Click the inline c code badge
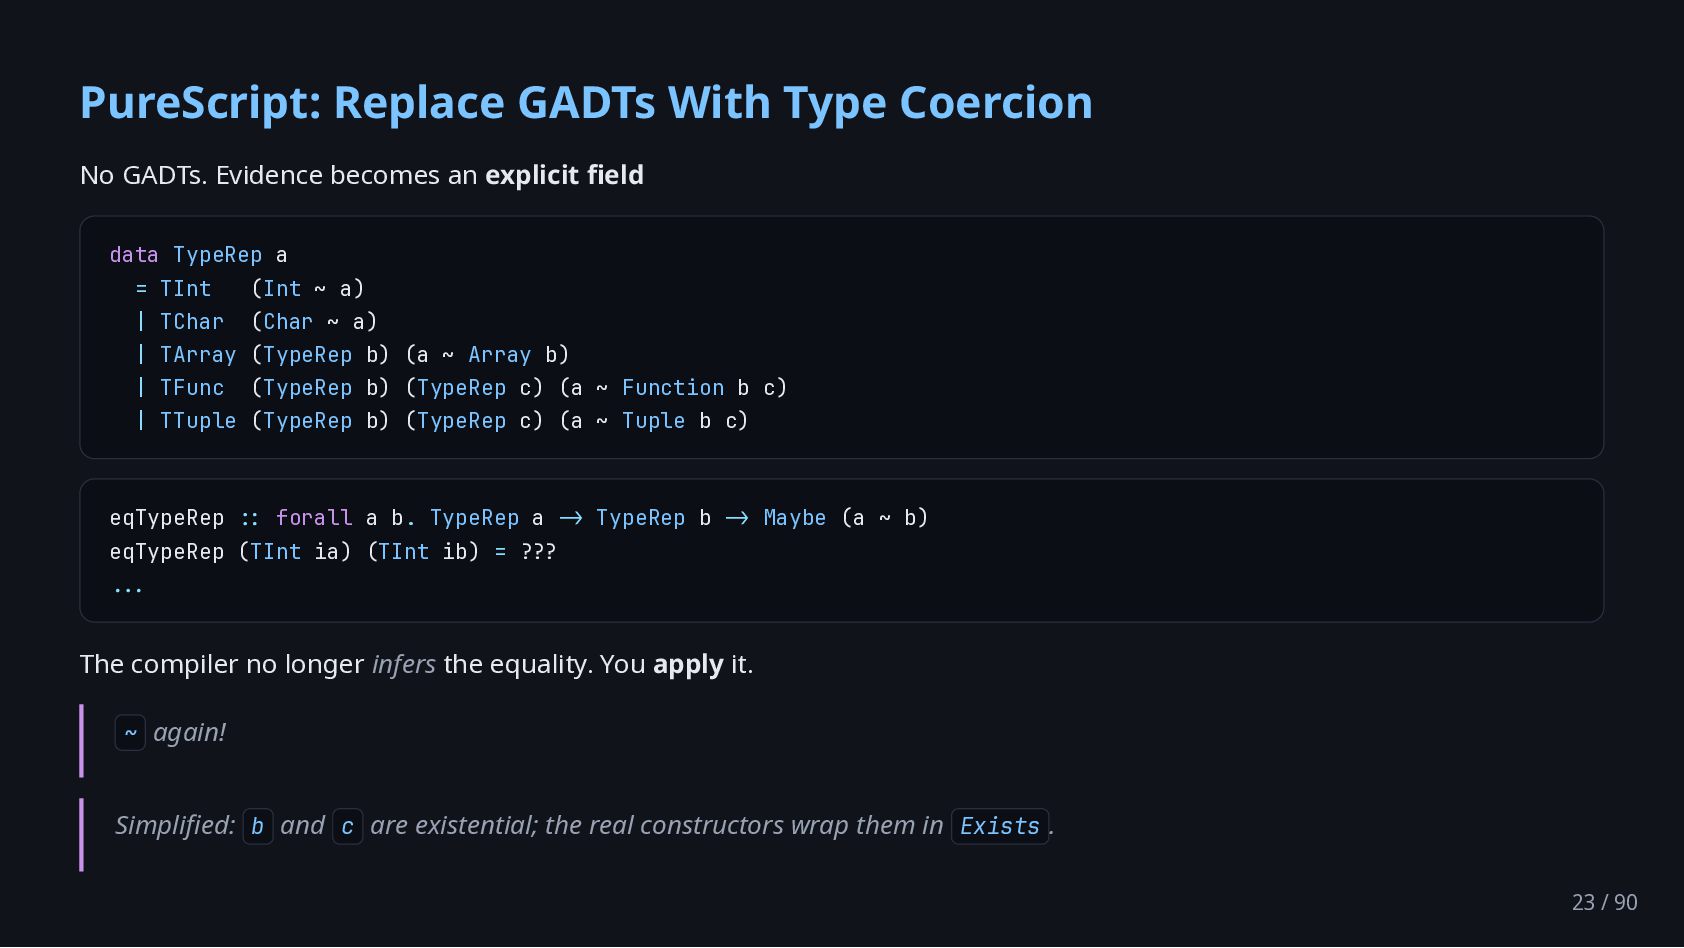 point(347,826)
